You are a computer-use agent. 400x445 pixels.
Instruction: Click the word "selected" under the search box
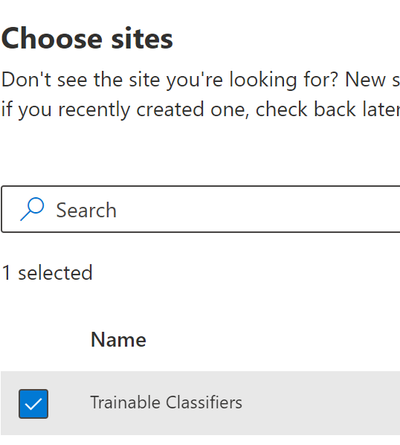click(55, 273)
